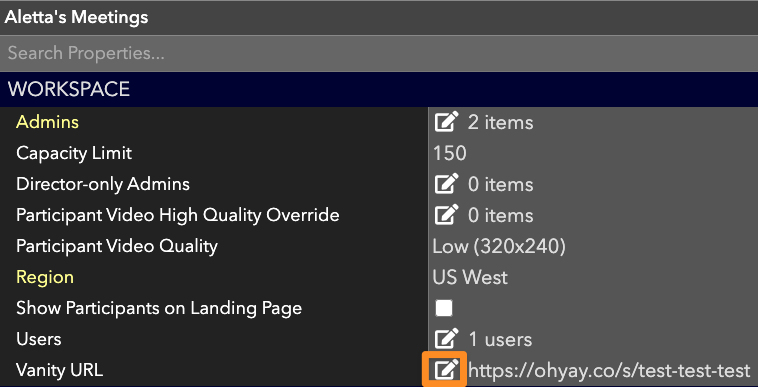
Task: Click "0 items" in the High Quality Override row
Action: tap(500, 215)
